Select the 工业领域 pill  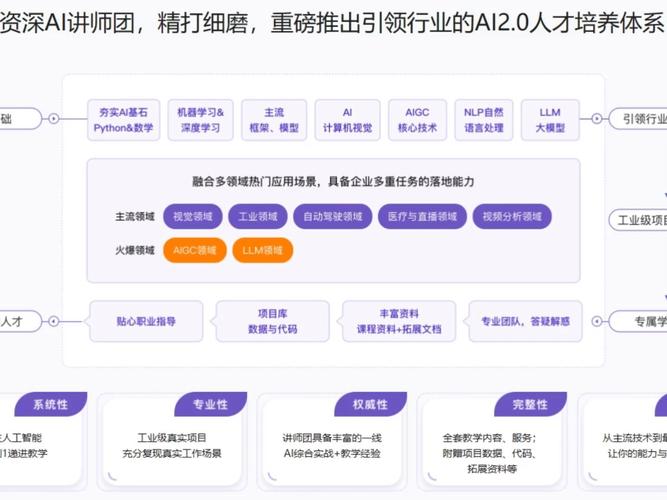point(258,217)
